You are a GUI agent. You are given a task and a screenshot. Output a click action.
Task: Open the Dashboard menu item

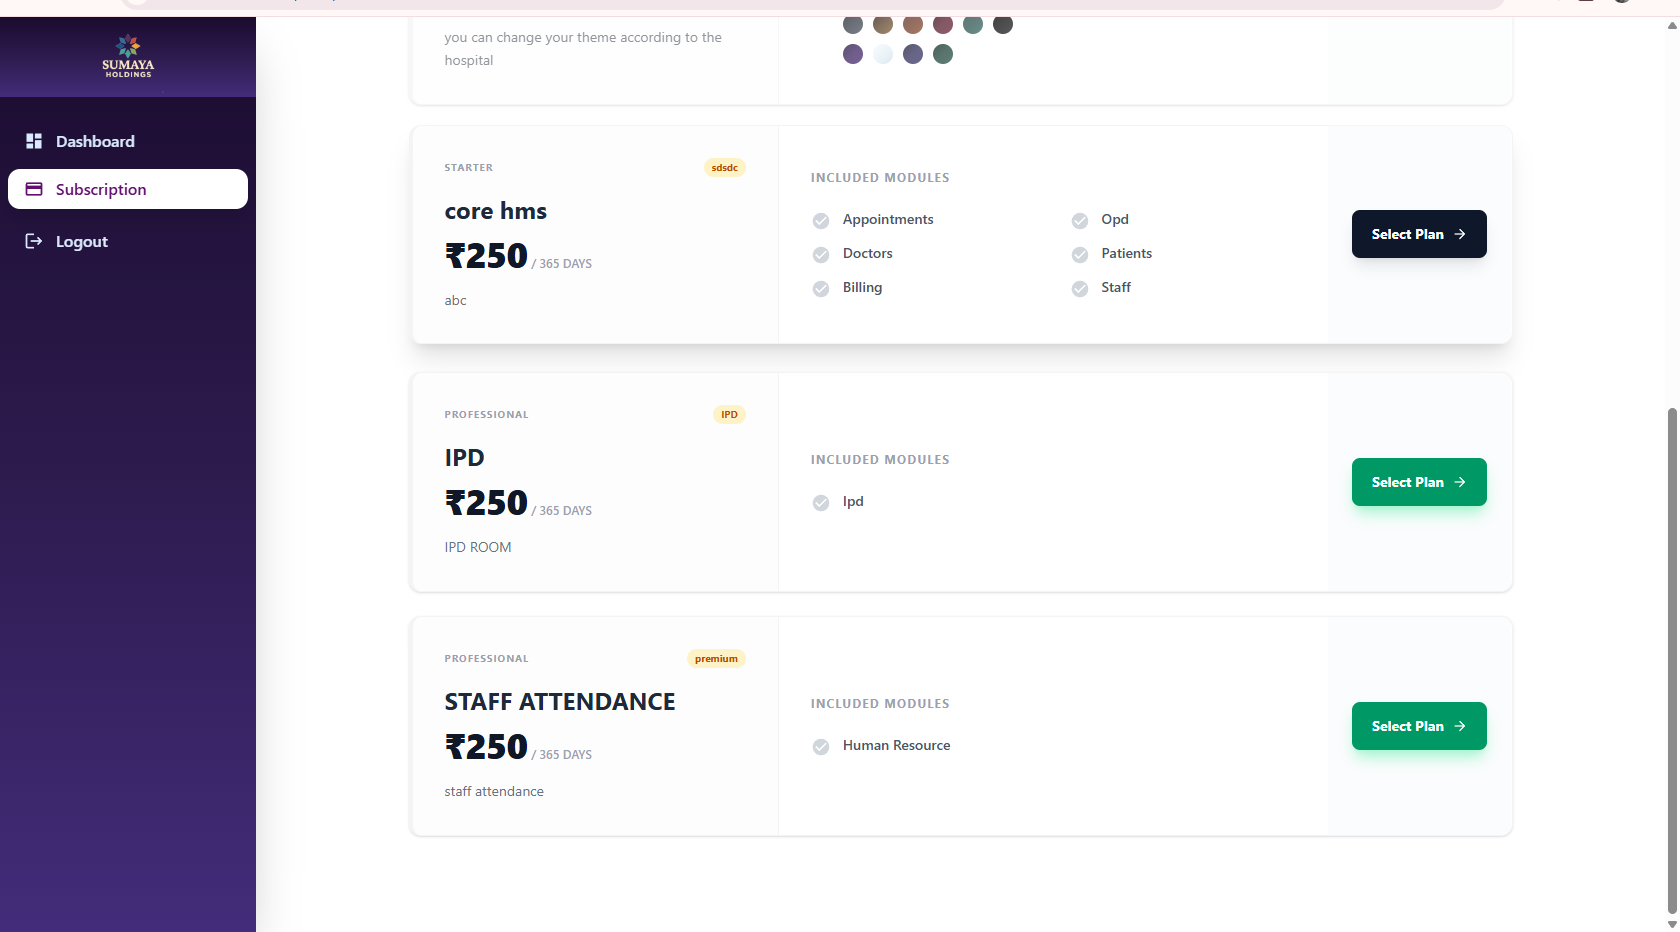tap(95, 141)
